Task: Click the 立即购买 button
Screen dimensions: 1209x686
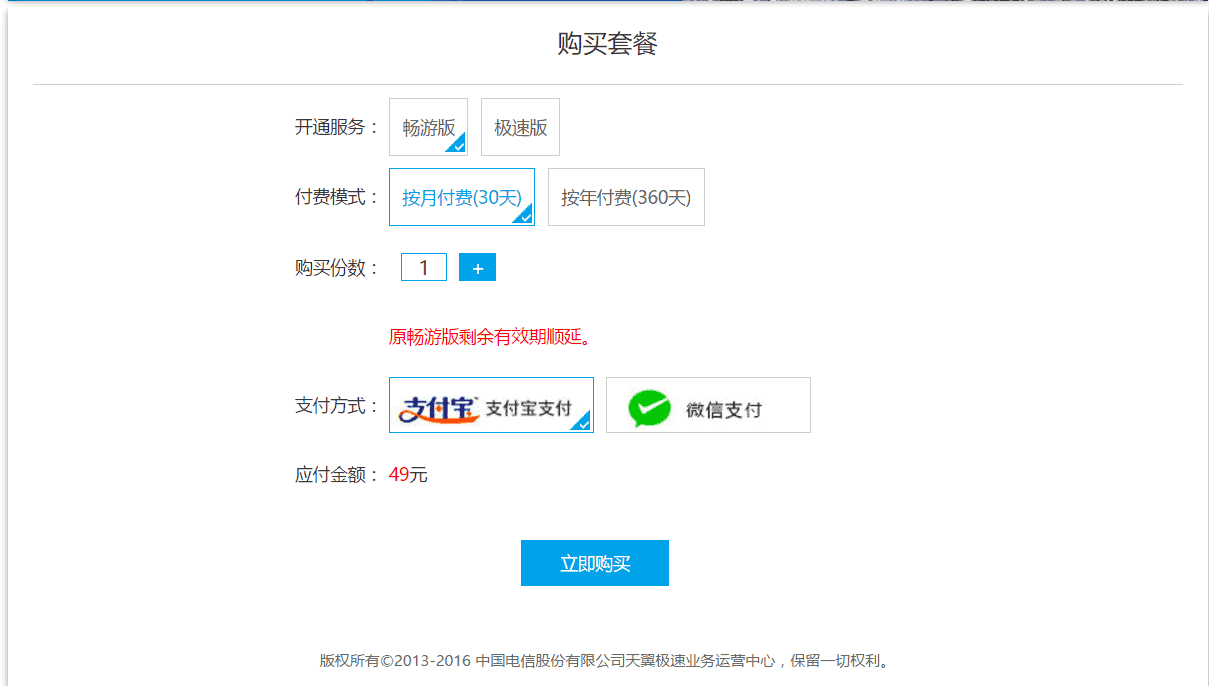Action: point(595,563)
